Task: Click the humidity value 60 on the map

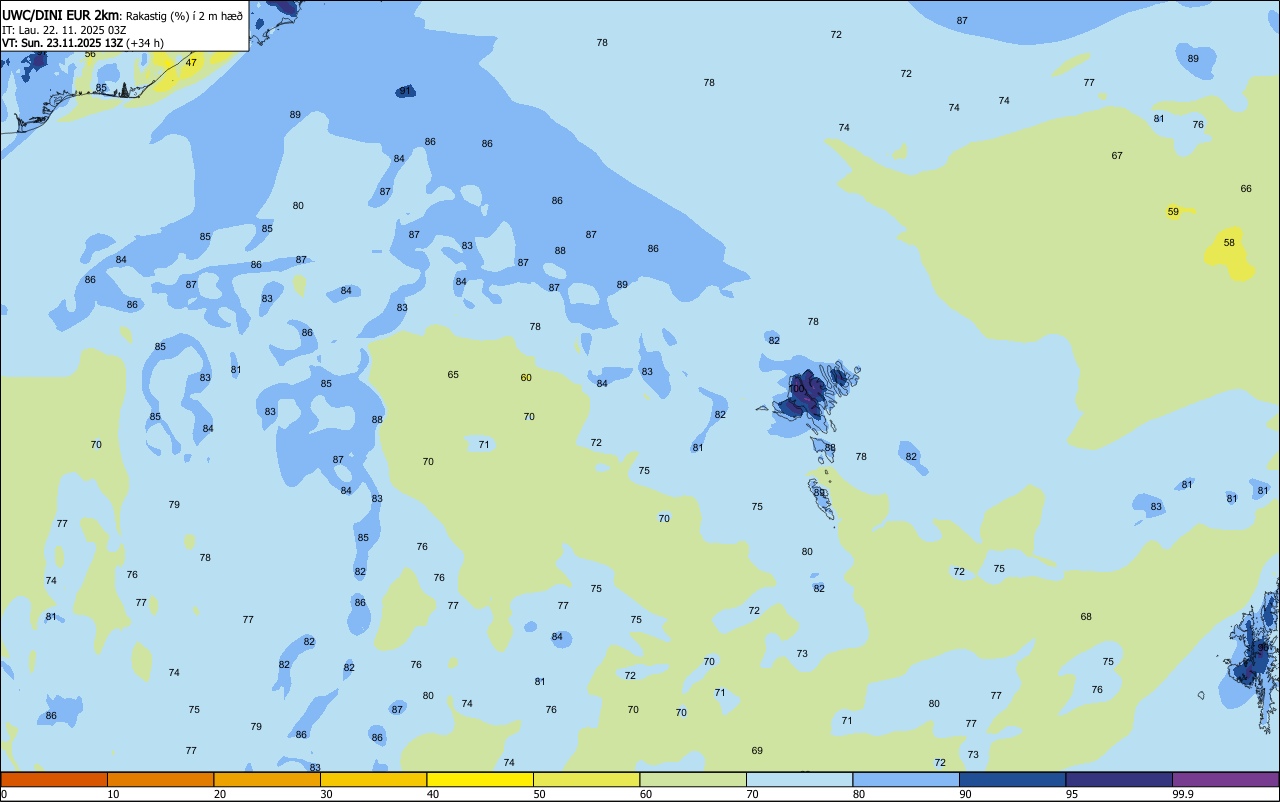Action: [526, 378]
